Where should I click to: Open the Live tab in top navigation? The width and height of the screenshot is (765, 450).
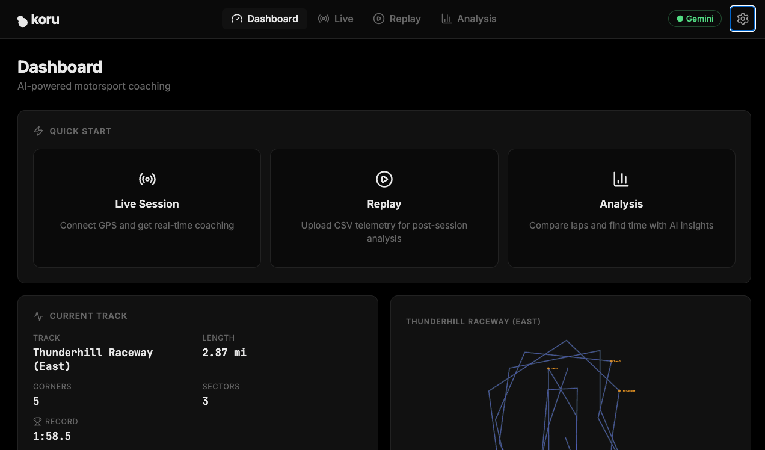click(x=335, y=19)
